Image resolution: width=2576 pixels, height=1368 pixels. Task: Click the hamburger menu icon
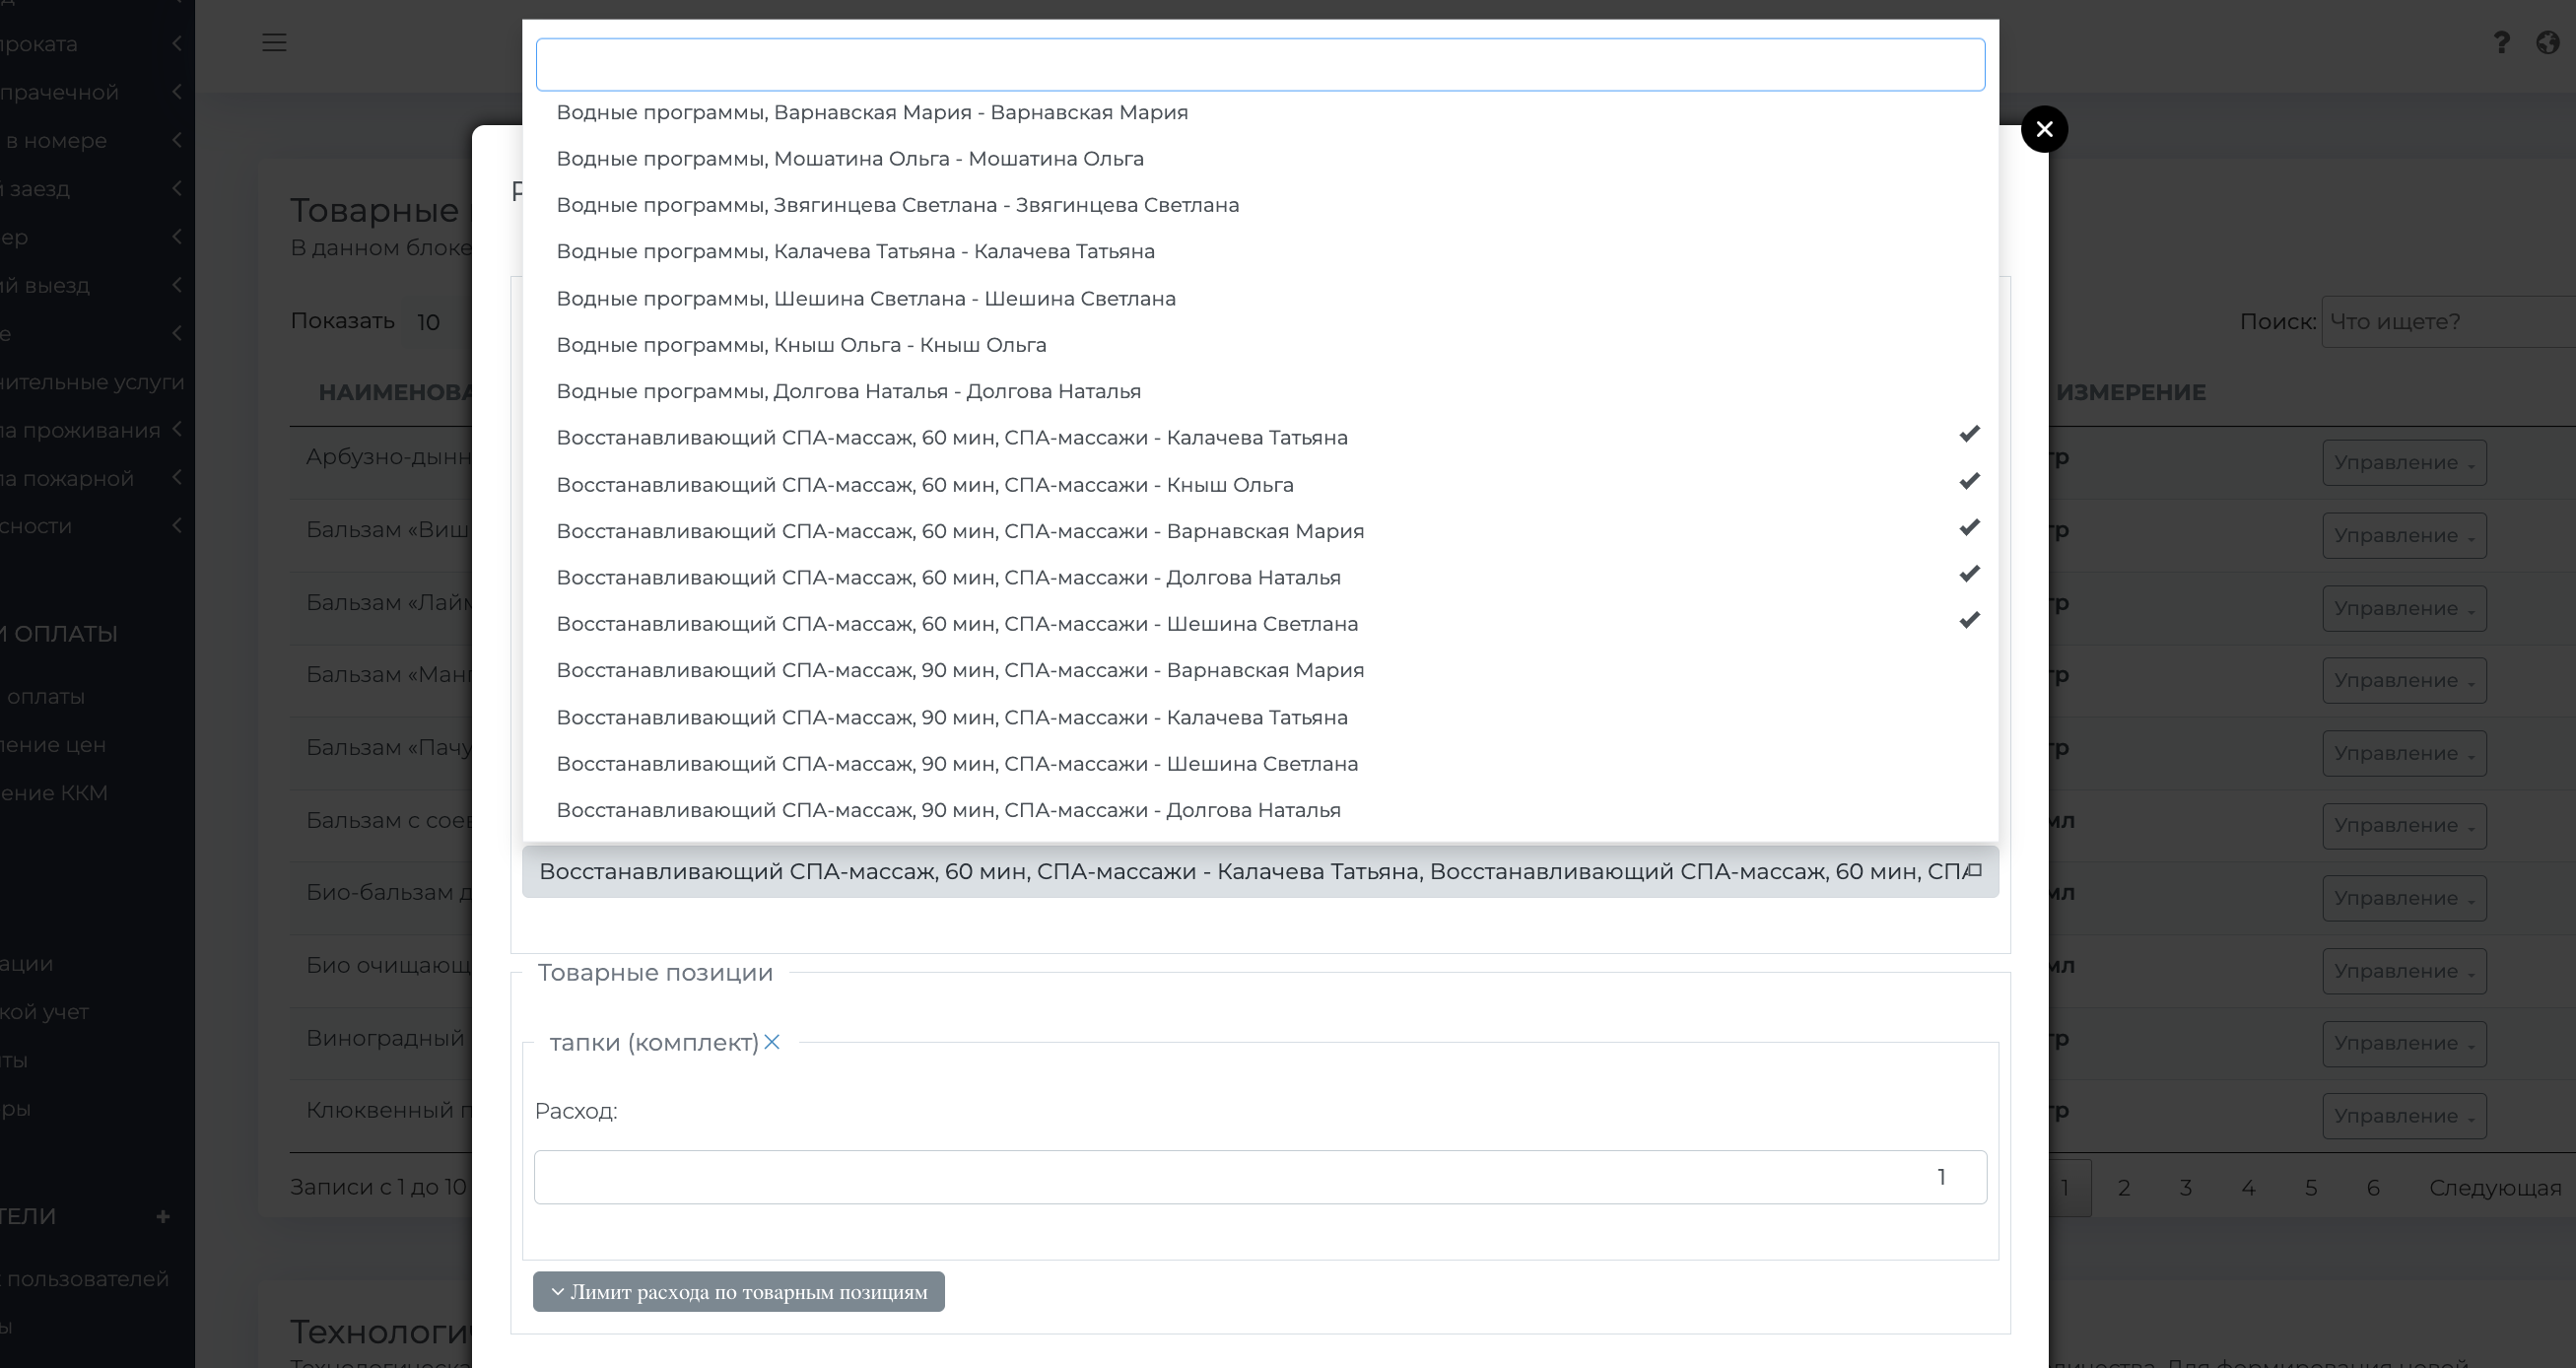274,42
